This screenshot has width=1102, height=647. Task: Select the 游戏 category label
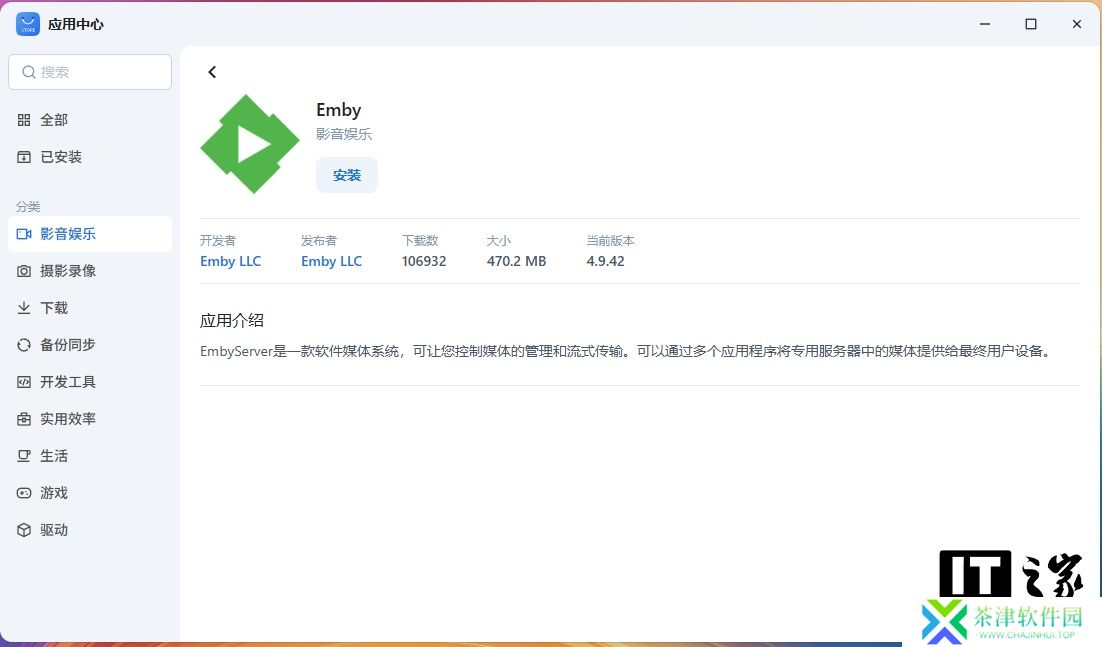[x=54, y=493]
